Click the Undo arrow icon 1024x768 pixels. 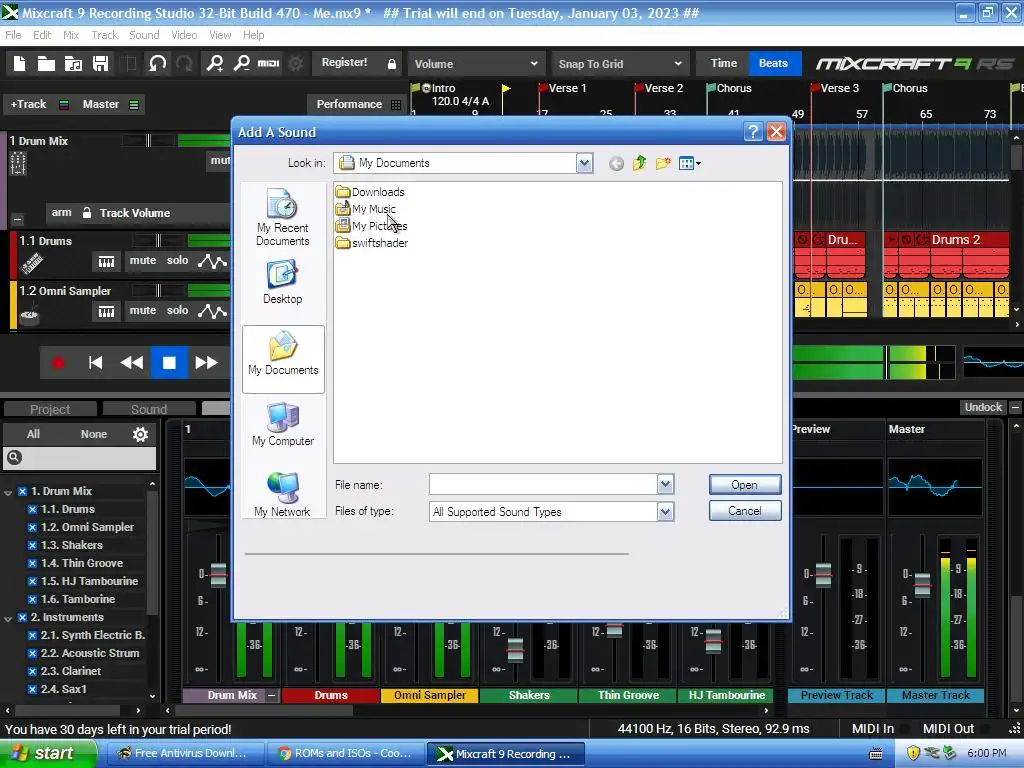pyautogui.click(x=157, y=63)
